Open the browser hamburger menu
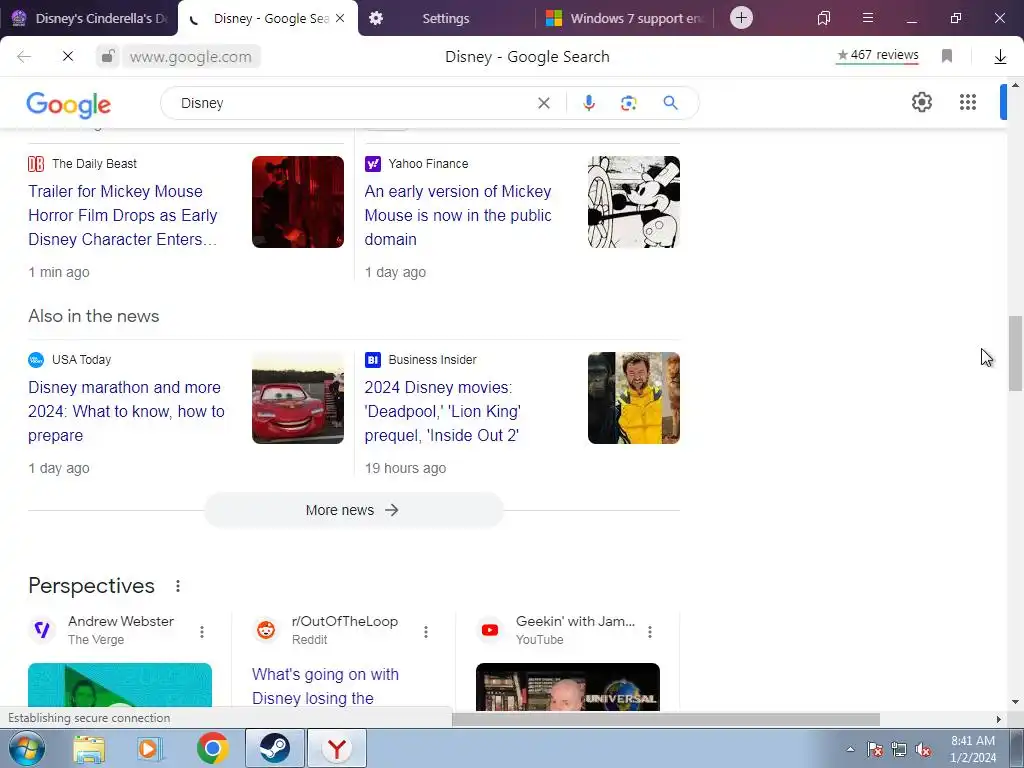This screenshot has height=768, width=1024. (x=867, y=18)
